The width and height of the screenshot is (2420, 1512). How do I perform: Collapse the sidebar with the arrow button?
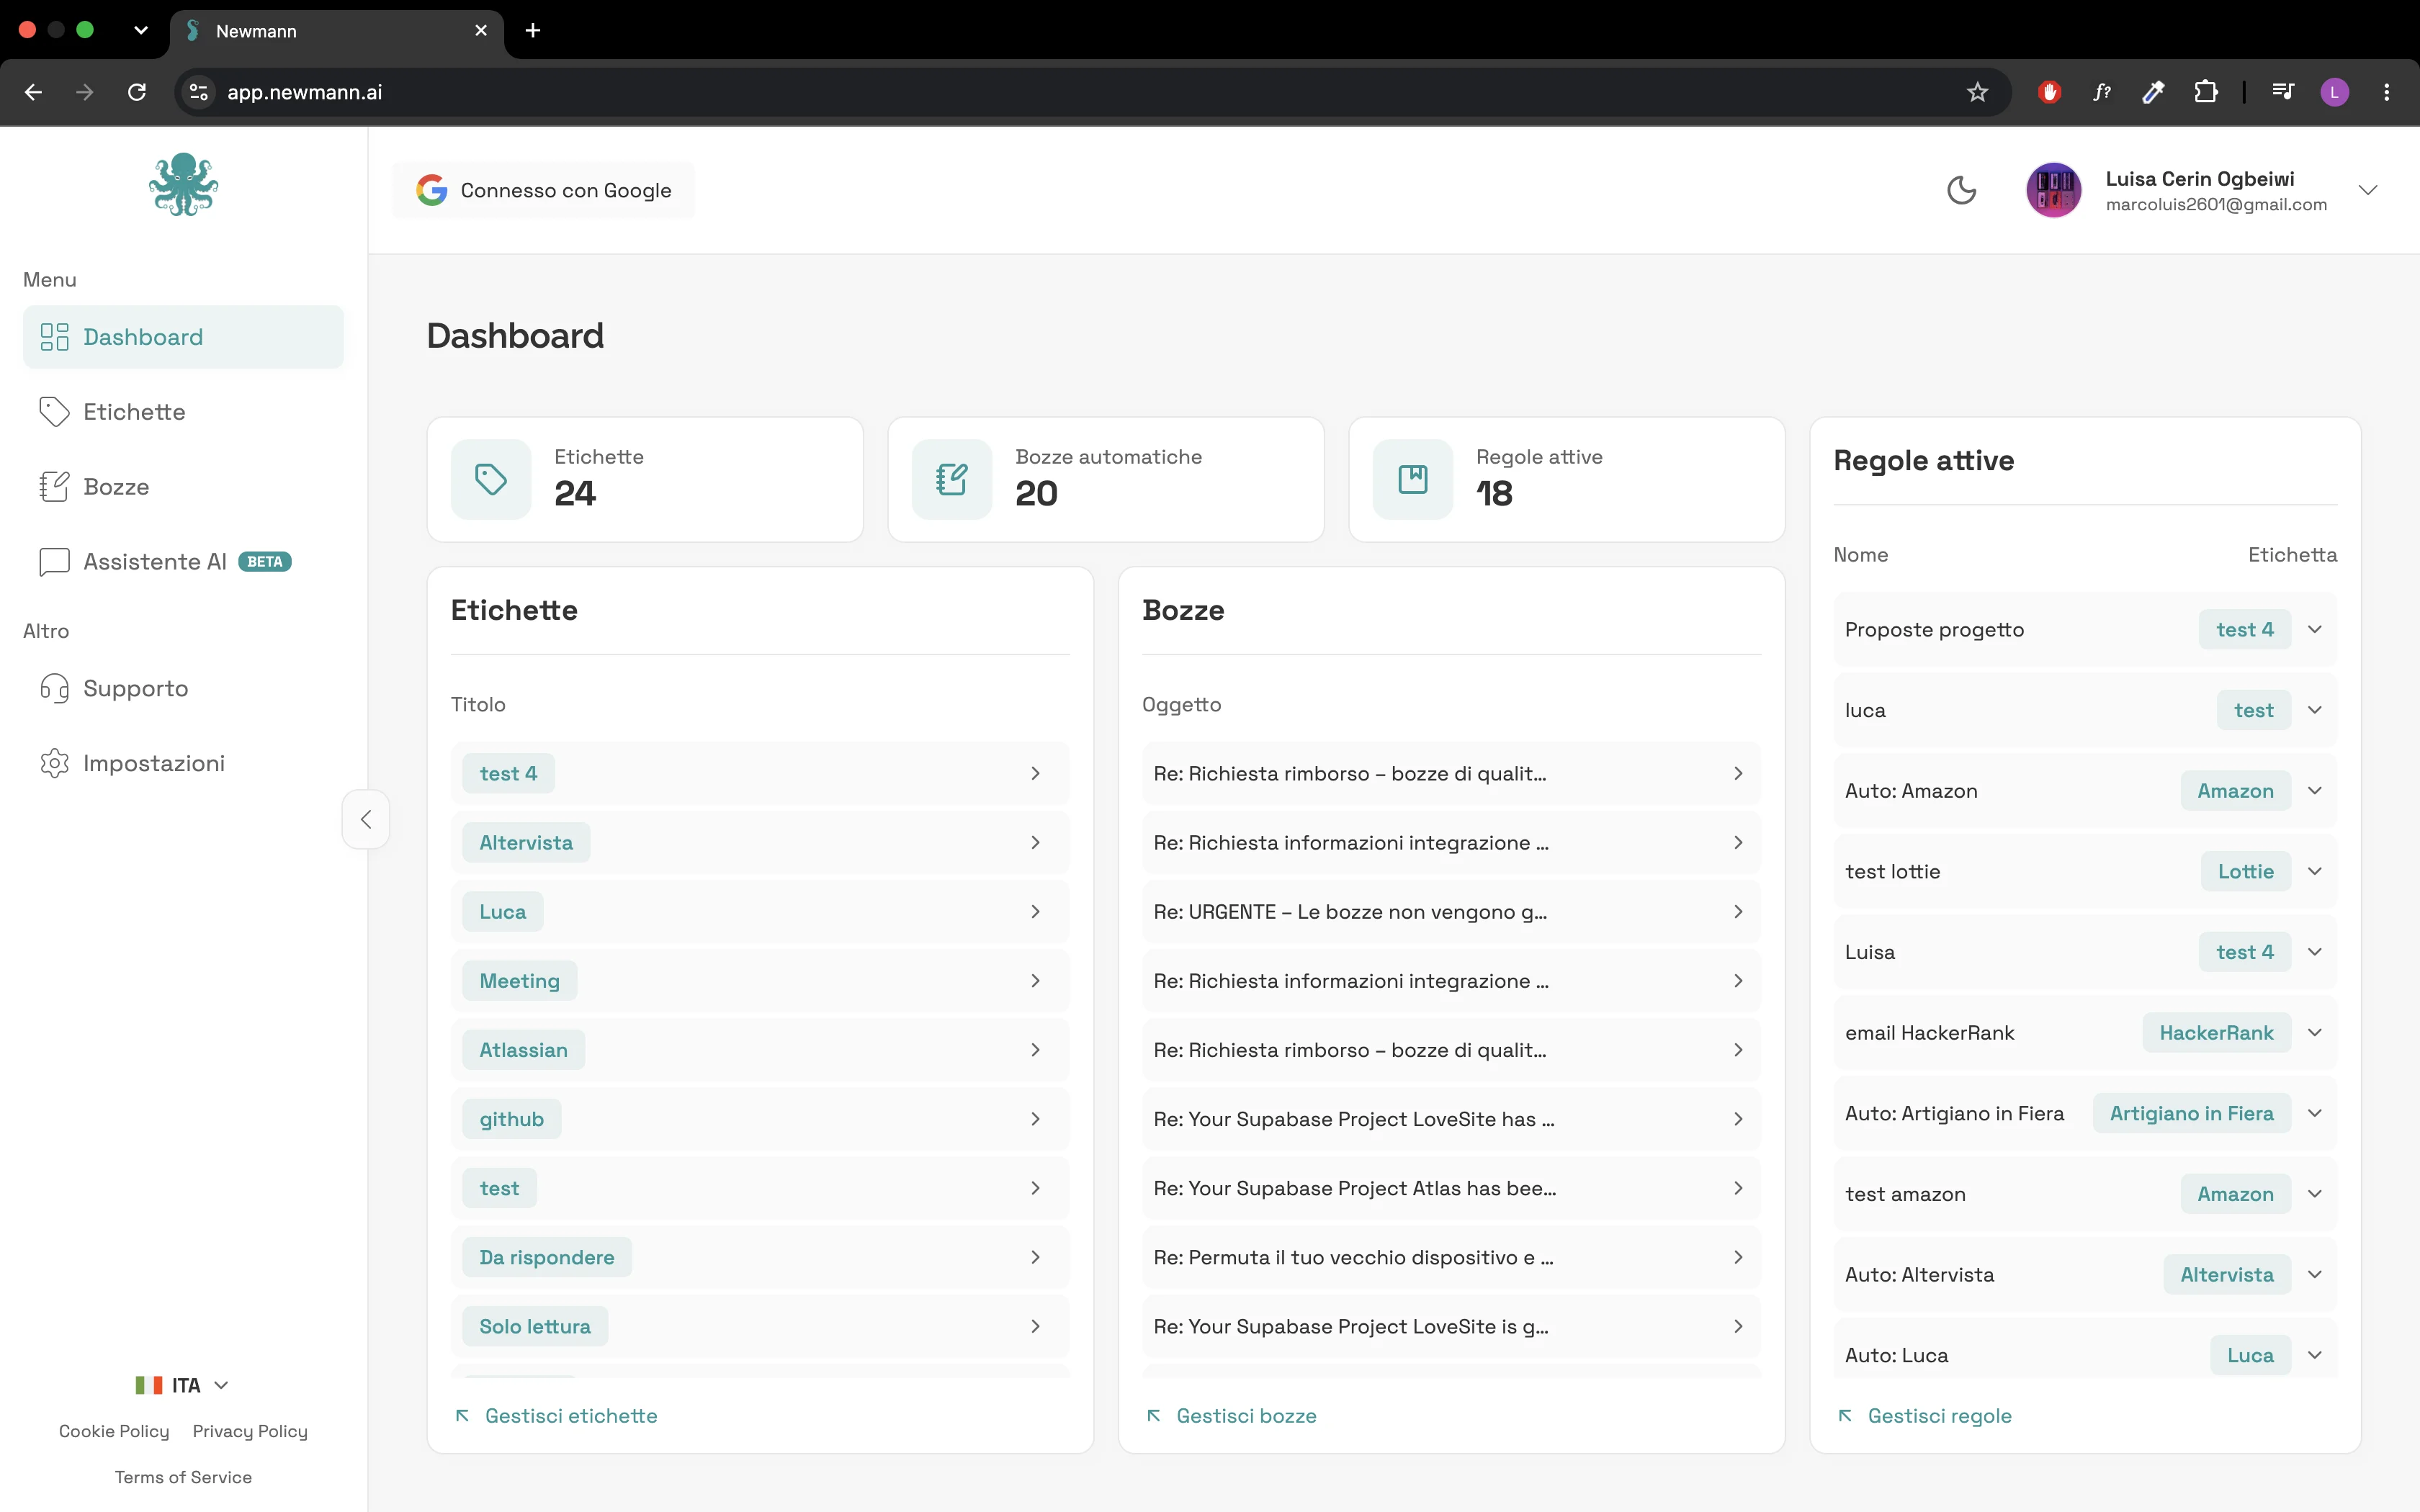coord(366,819)
